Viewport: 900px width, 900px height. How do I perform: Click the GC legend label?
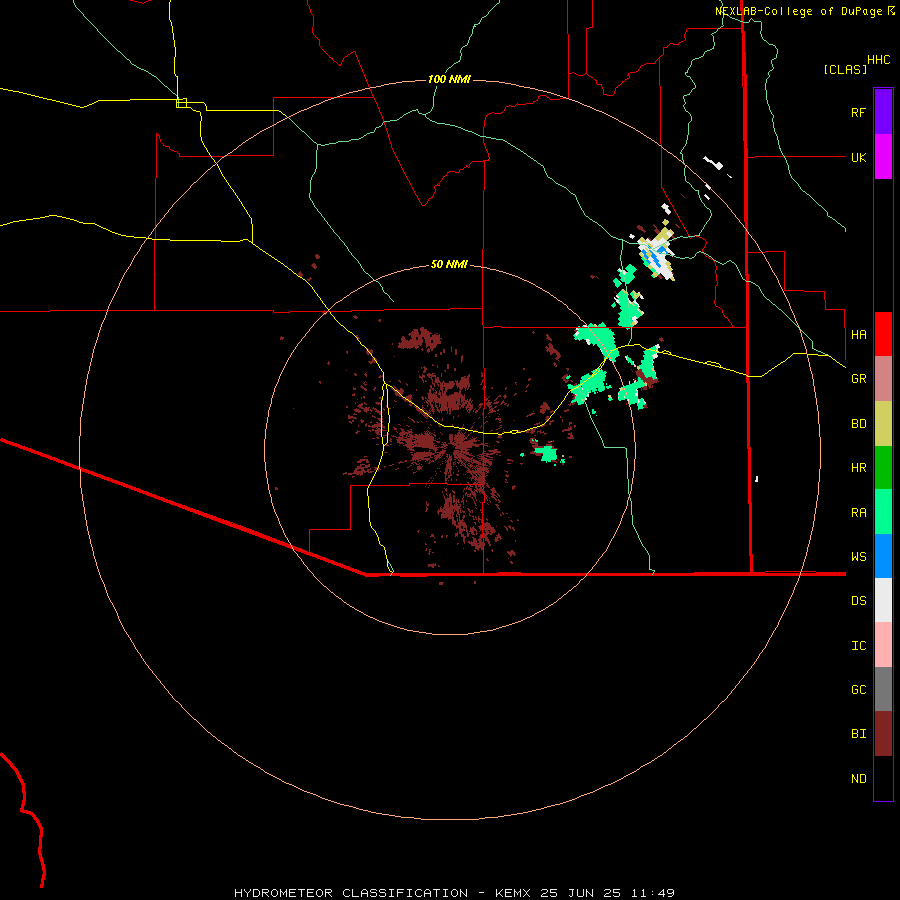point(858,690)
